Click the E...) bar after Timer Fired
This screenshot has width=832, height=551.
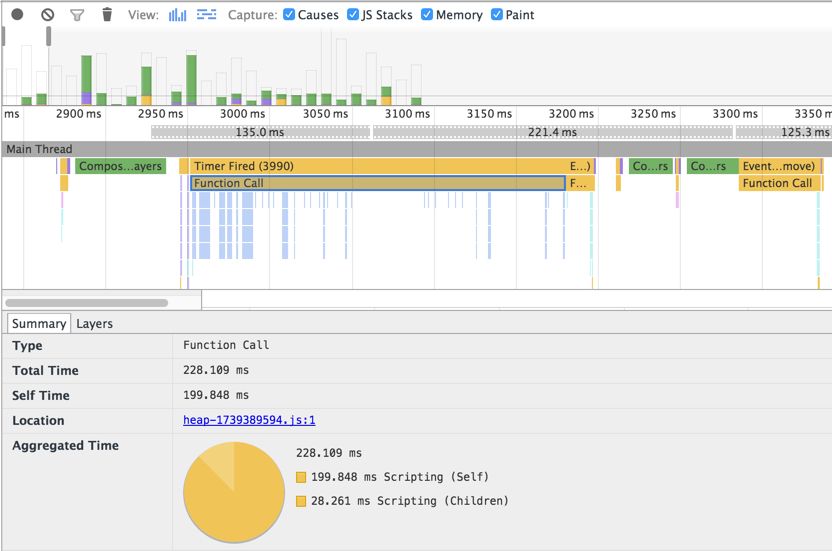(580, 166)
